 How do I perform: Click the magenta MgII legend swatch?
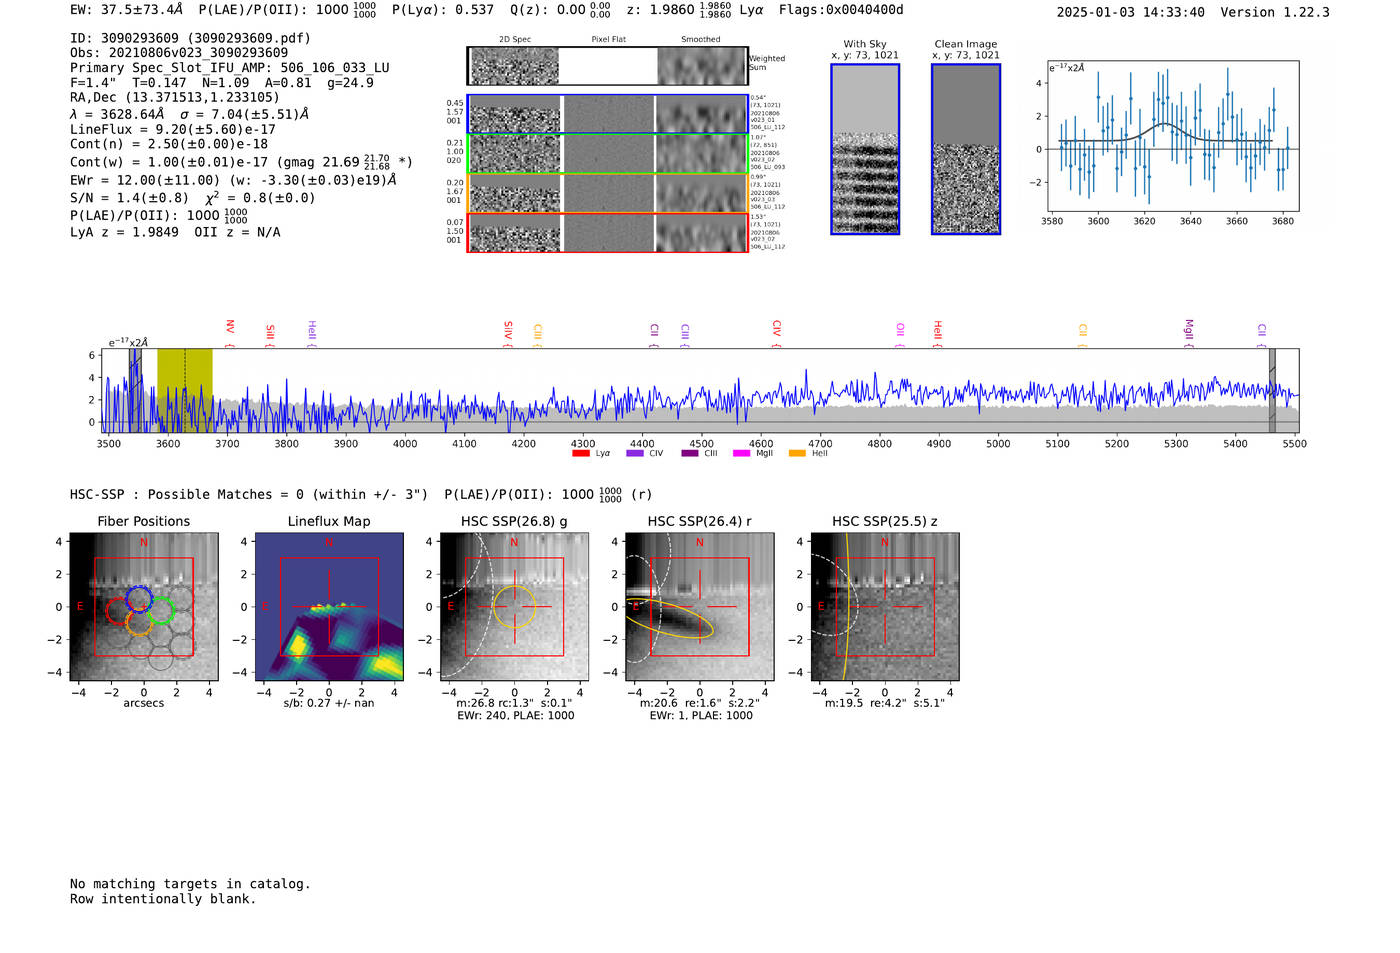coord(741,454)
